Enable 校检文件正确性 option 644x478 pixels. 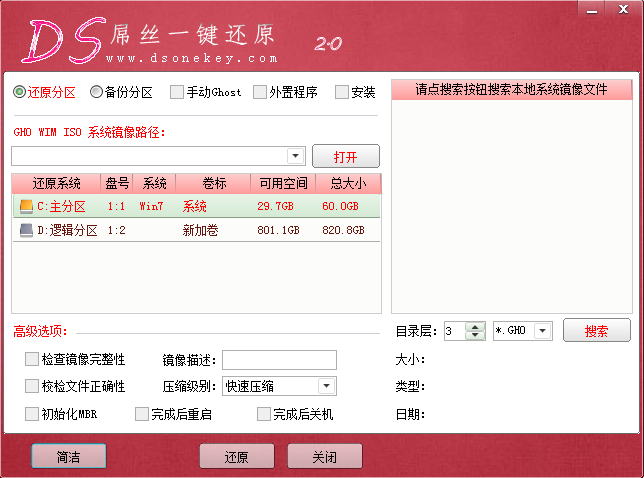pos(32,386)
